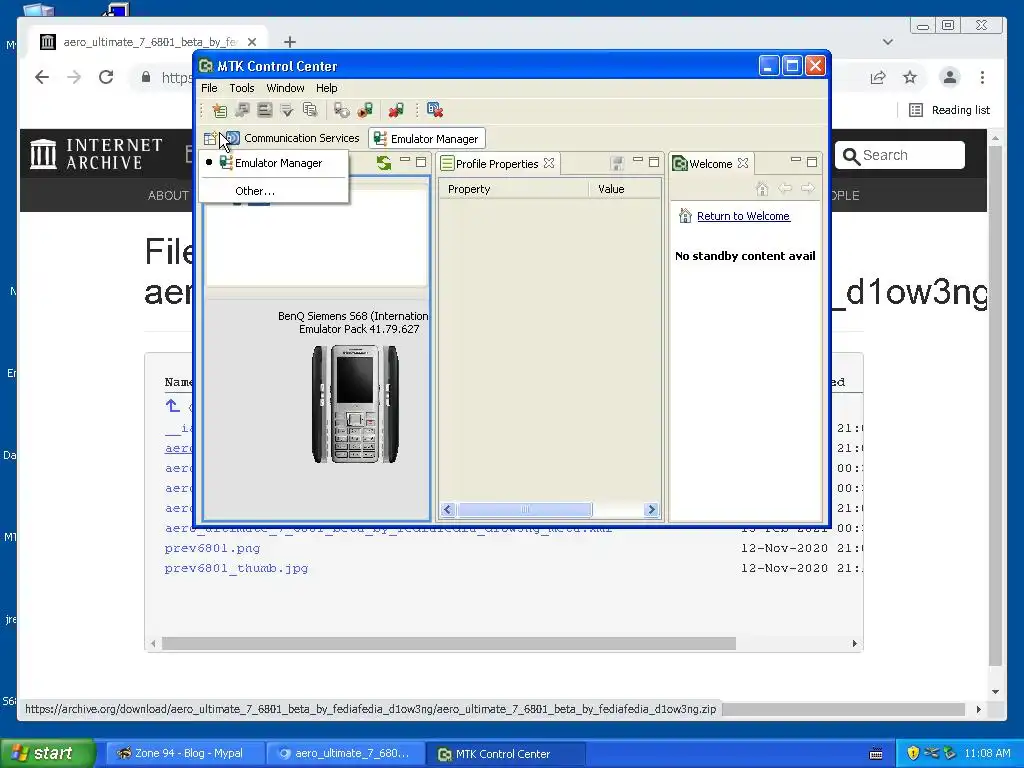
Task: Maximize the Welcome panel
Action: 812,161
